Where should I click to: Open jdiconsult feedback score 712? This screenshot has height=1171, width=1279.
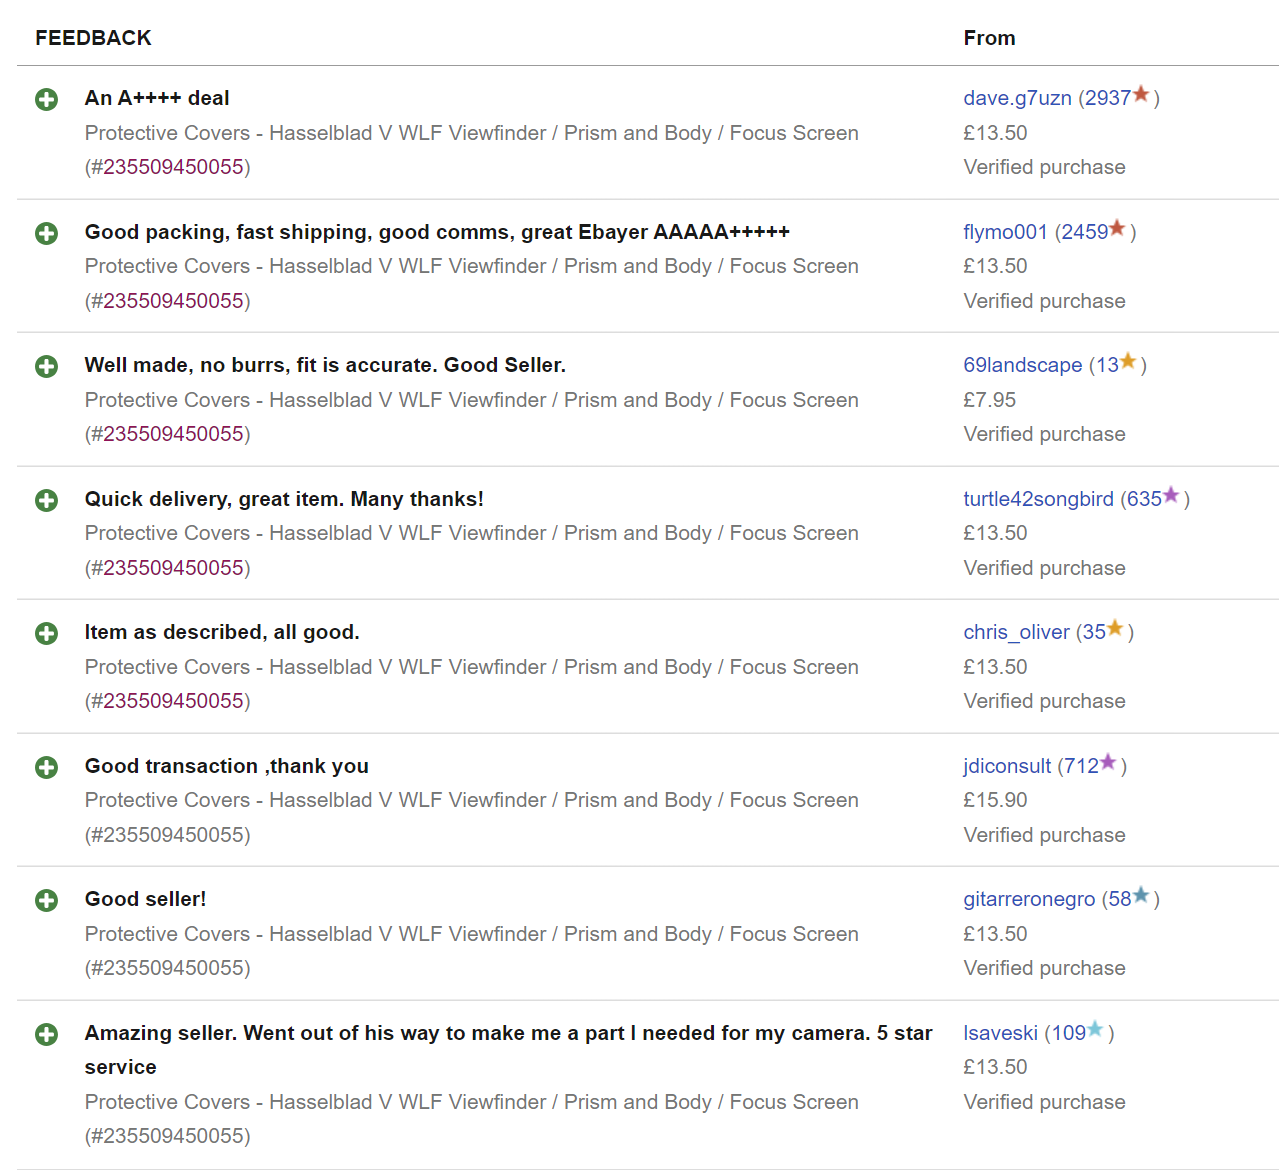(1082, 766)
